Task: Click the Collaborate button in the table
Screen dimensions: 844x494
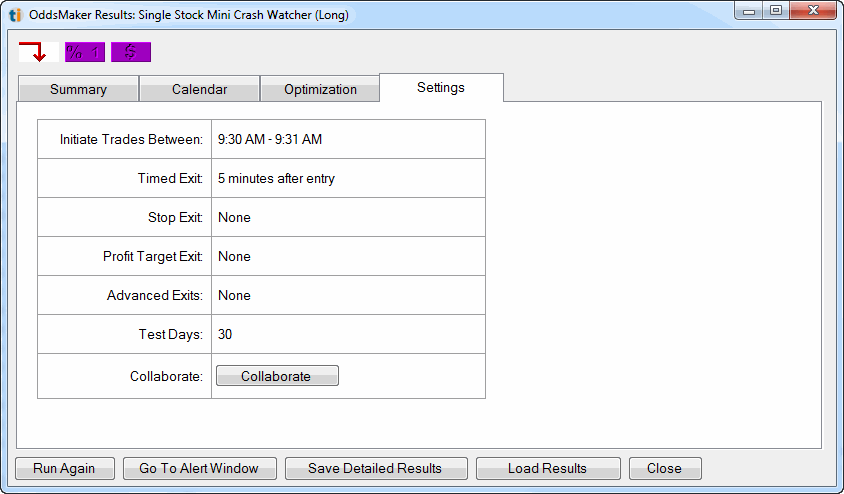Action: tap(276, 376)
